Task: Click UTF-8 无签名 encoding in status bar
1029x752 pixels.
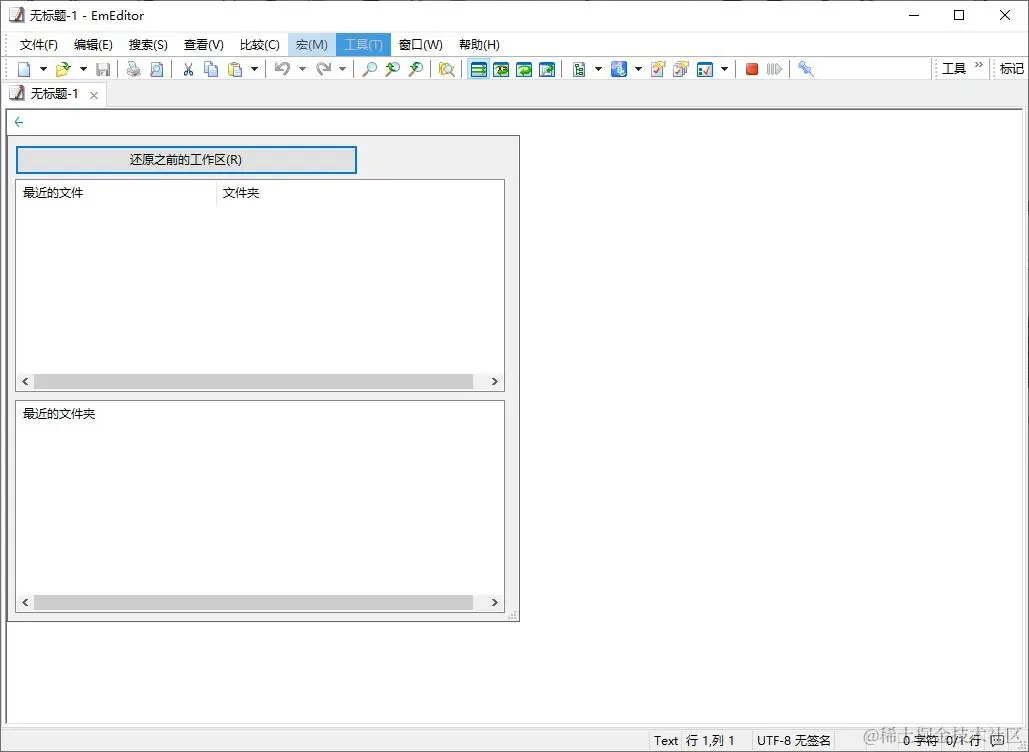Action: (x=793, y=741)
